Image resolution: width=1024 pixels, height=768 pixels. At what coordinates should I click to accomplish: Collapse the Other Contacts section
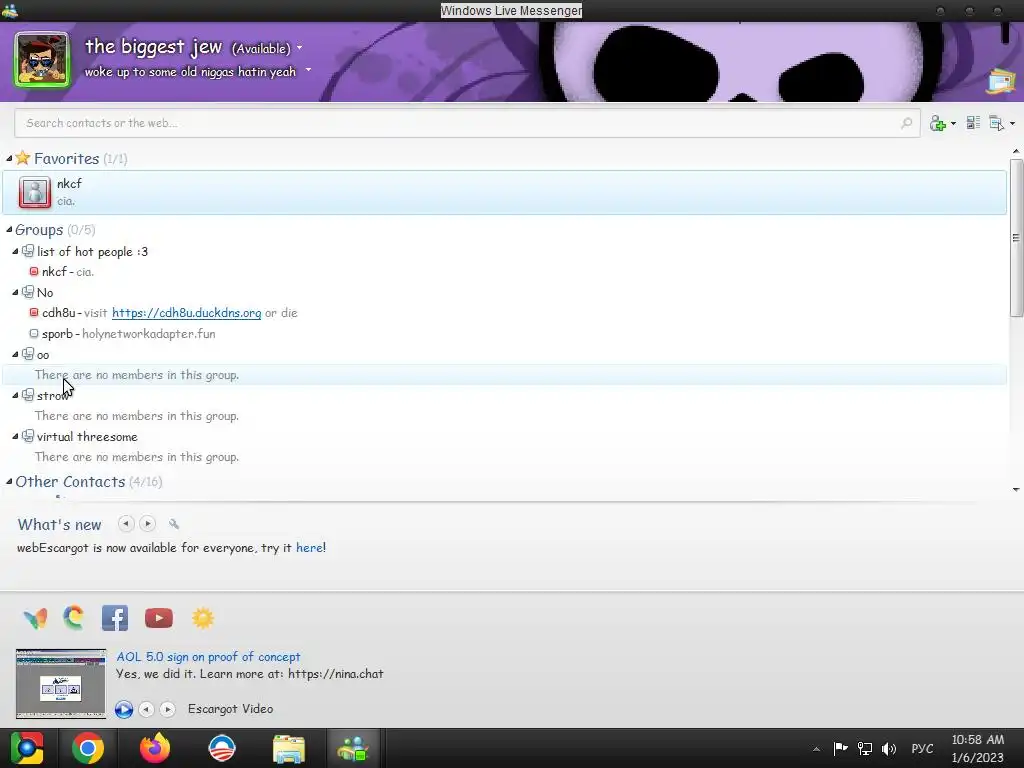coord(9,482)
